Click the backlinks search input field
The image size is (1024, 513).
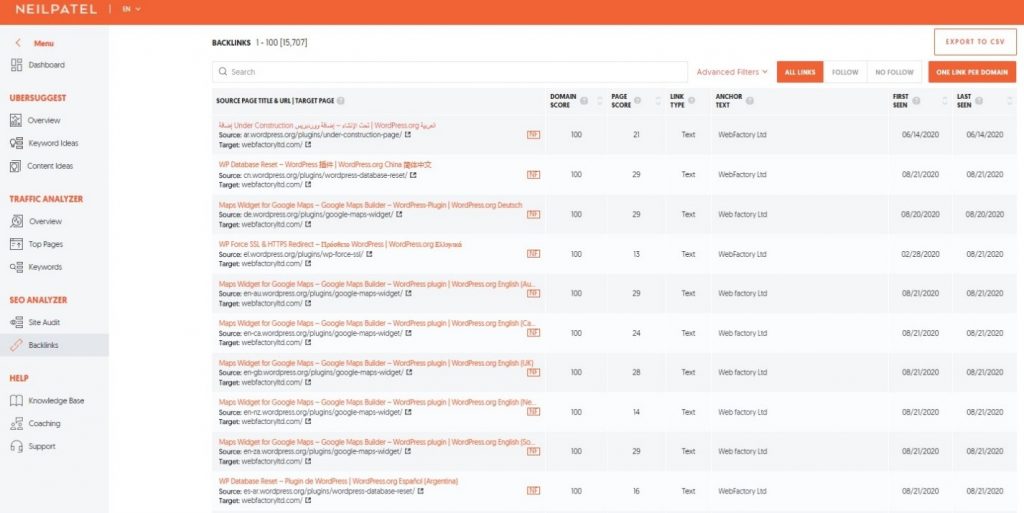(450, 72)
